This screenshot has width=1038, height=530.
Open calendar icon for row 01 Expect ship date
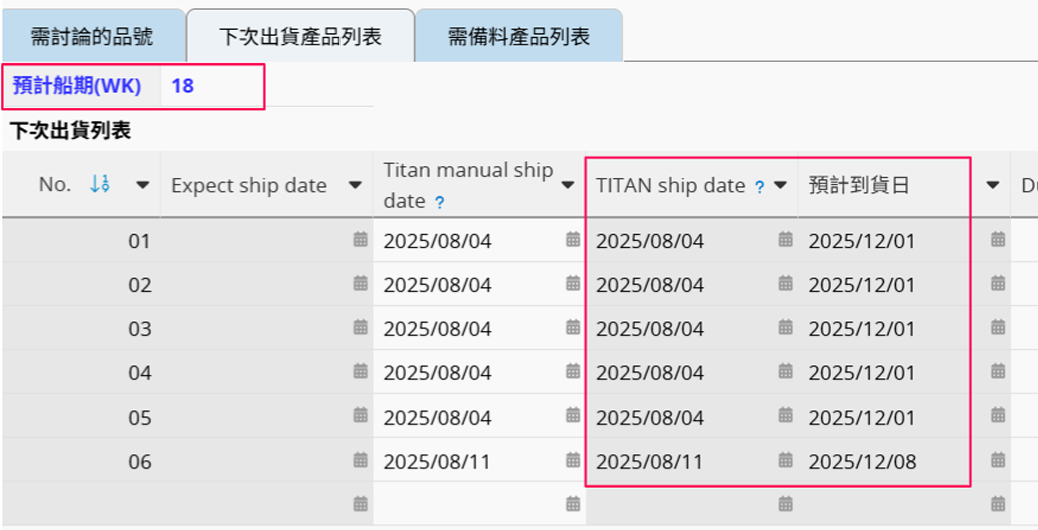(x=360, y=240)
